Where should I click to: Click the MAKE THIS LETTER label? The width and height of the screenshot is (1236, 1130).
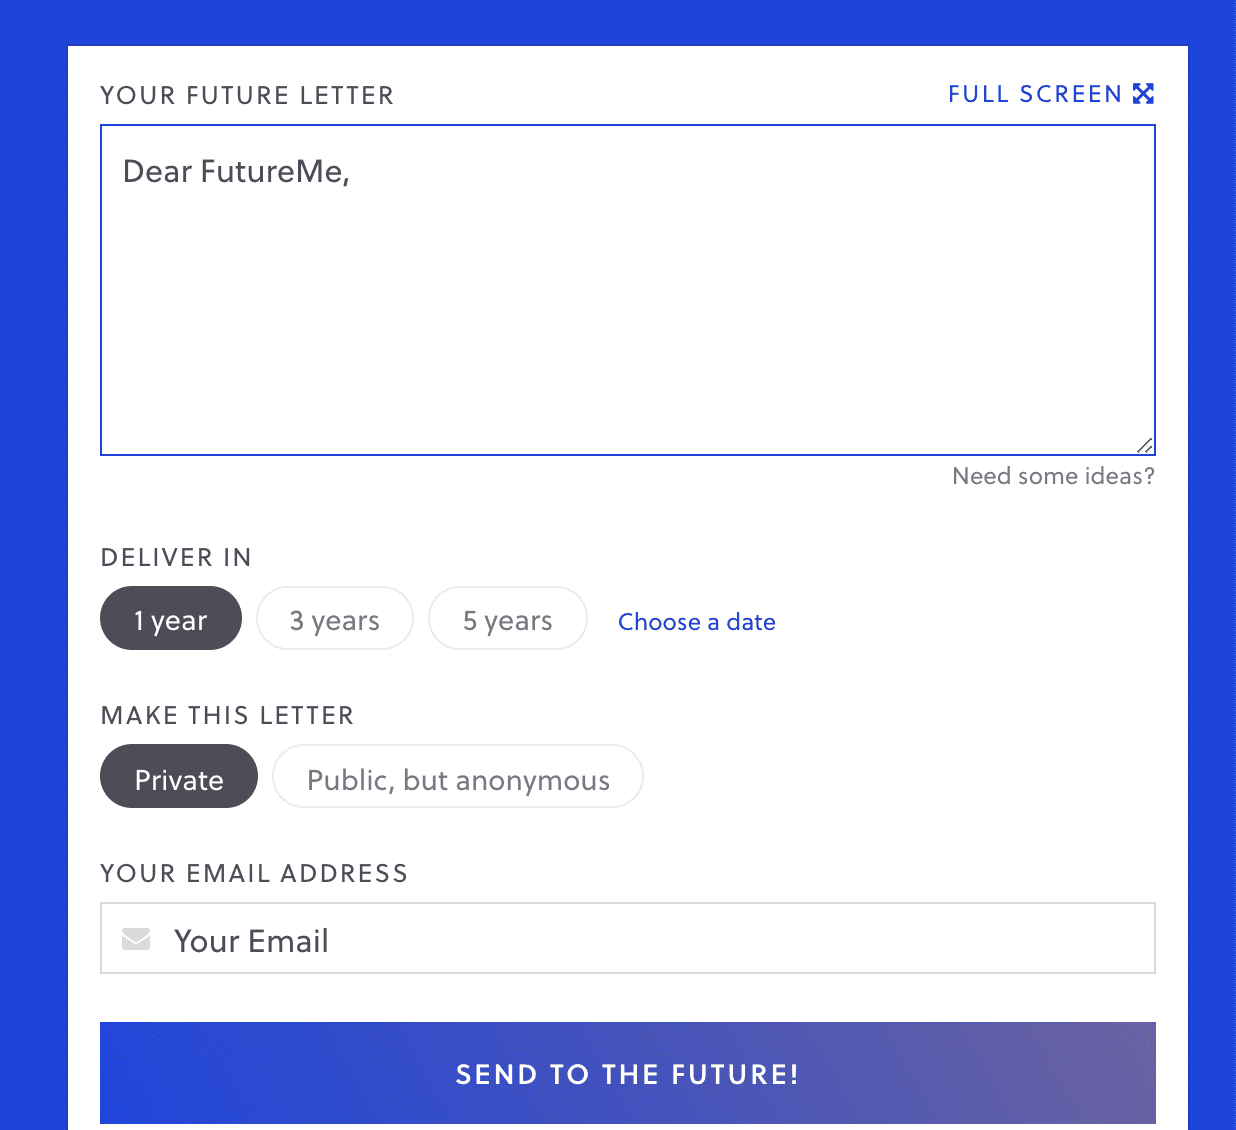(227, 716)
